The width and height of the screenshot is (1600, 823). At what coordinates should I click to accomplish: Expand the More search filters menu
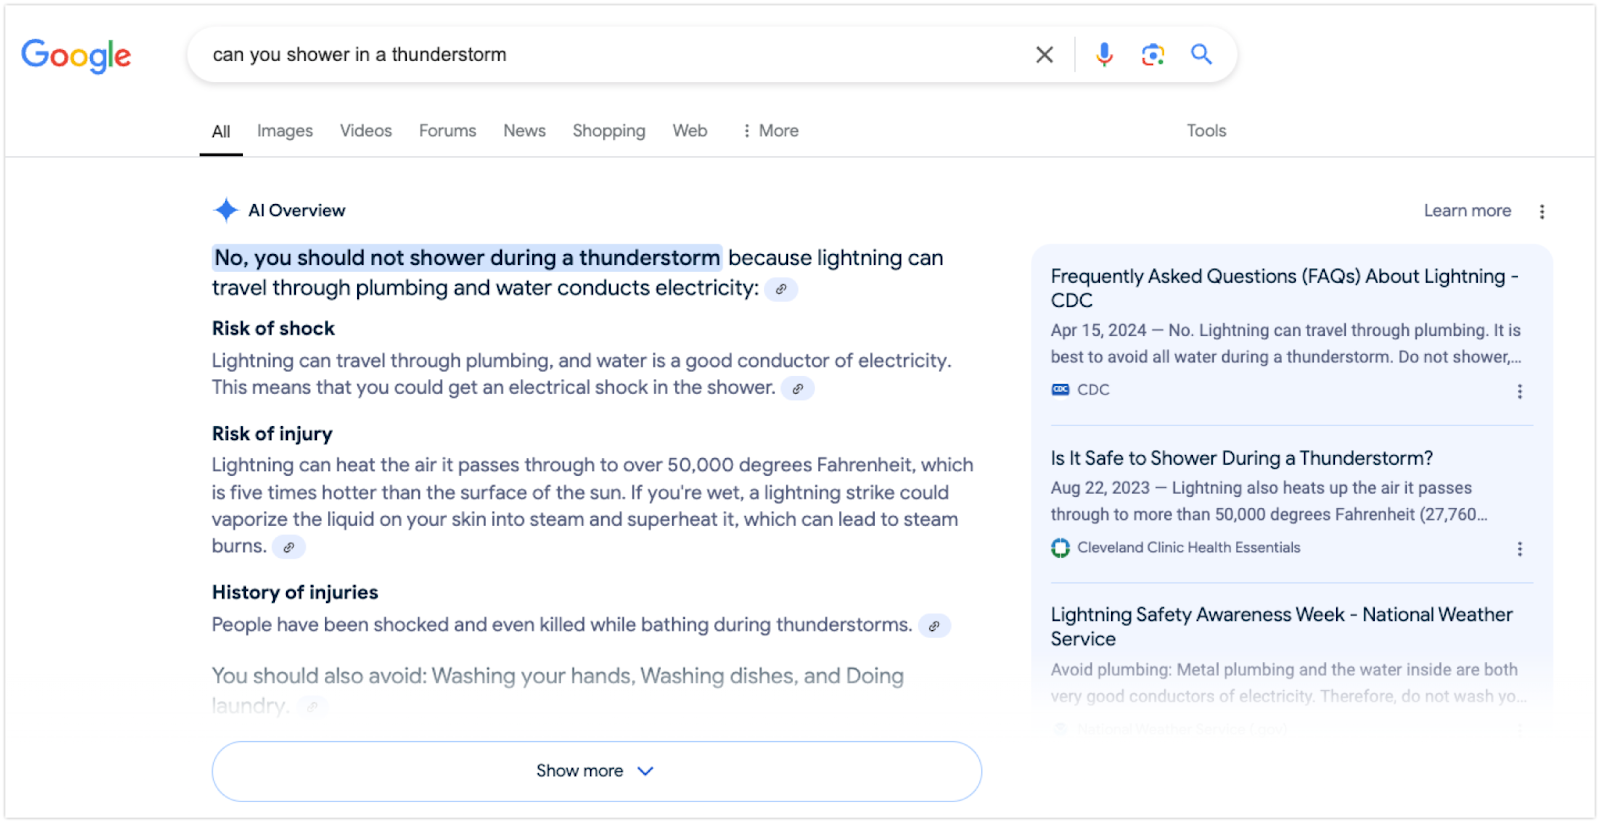click(770, 131)
